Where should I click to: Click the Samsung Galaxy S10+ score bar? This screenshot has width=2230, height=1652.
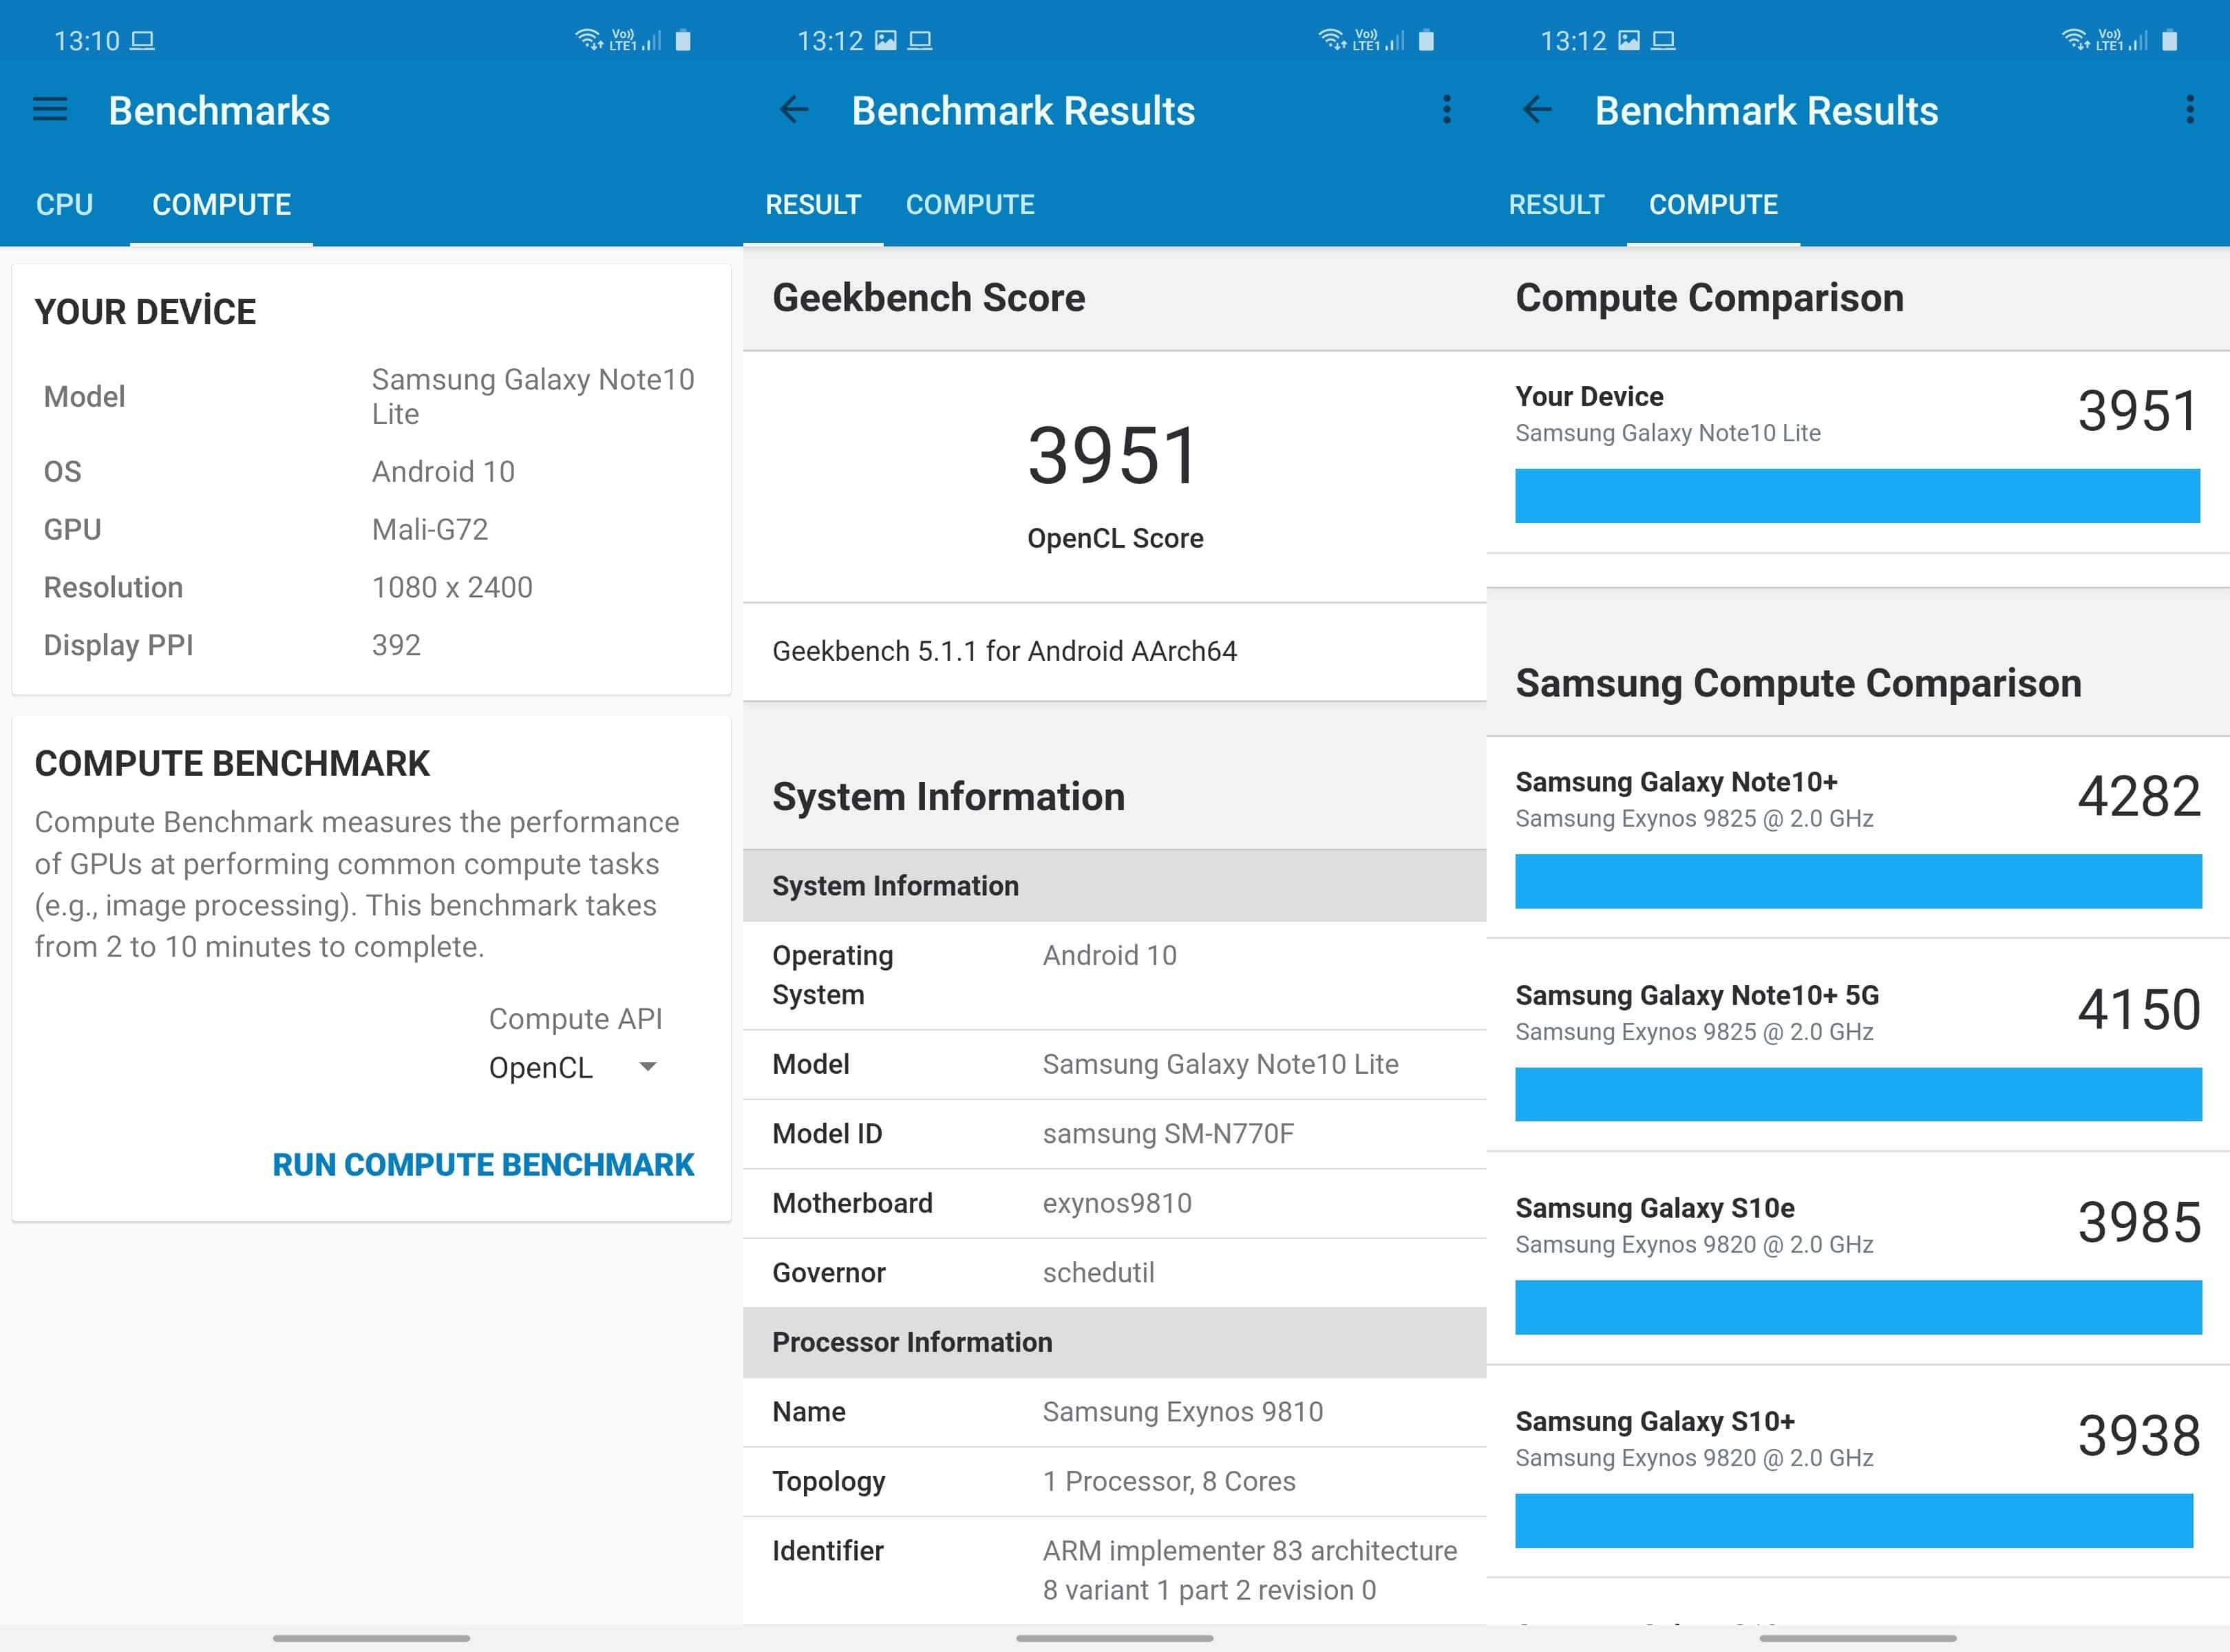pyautogui.click(x=1853, y=1521)
